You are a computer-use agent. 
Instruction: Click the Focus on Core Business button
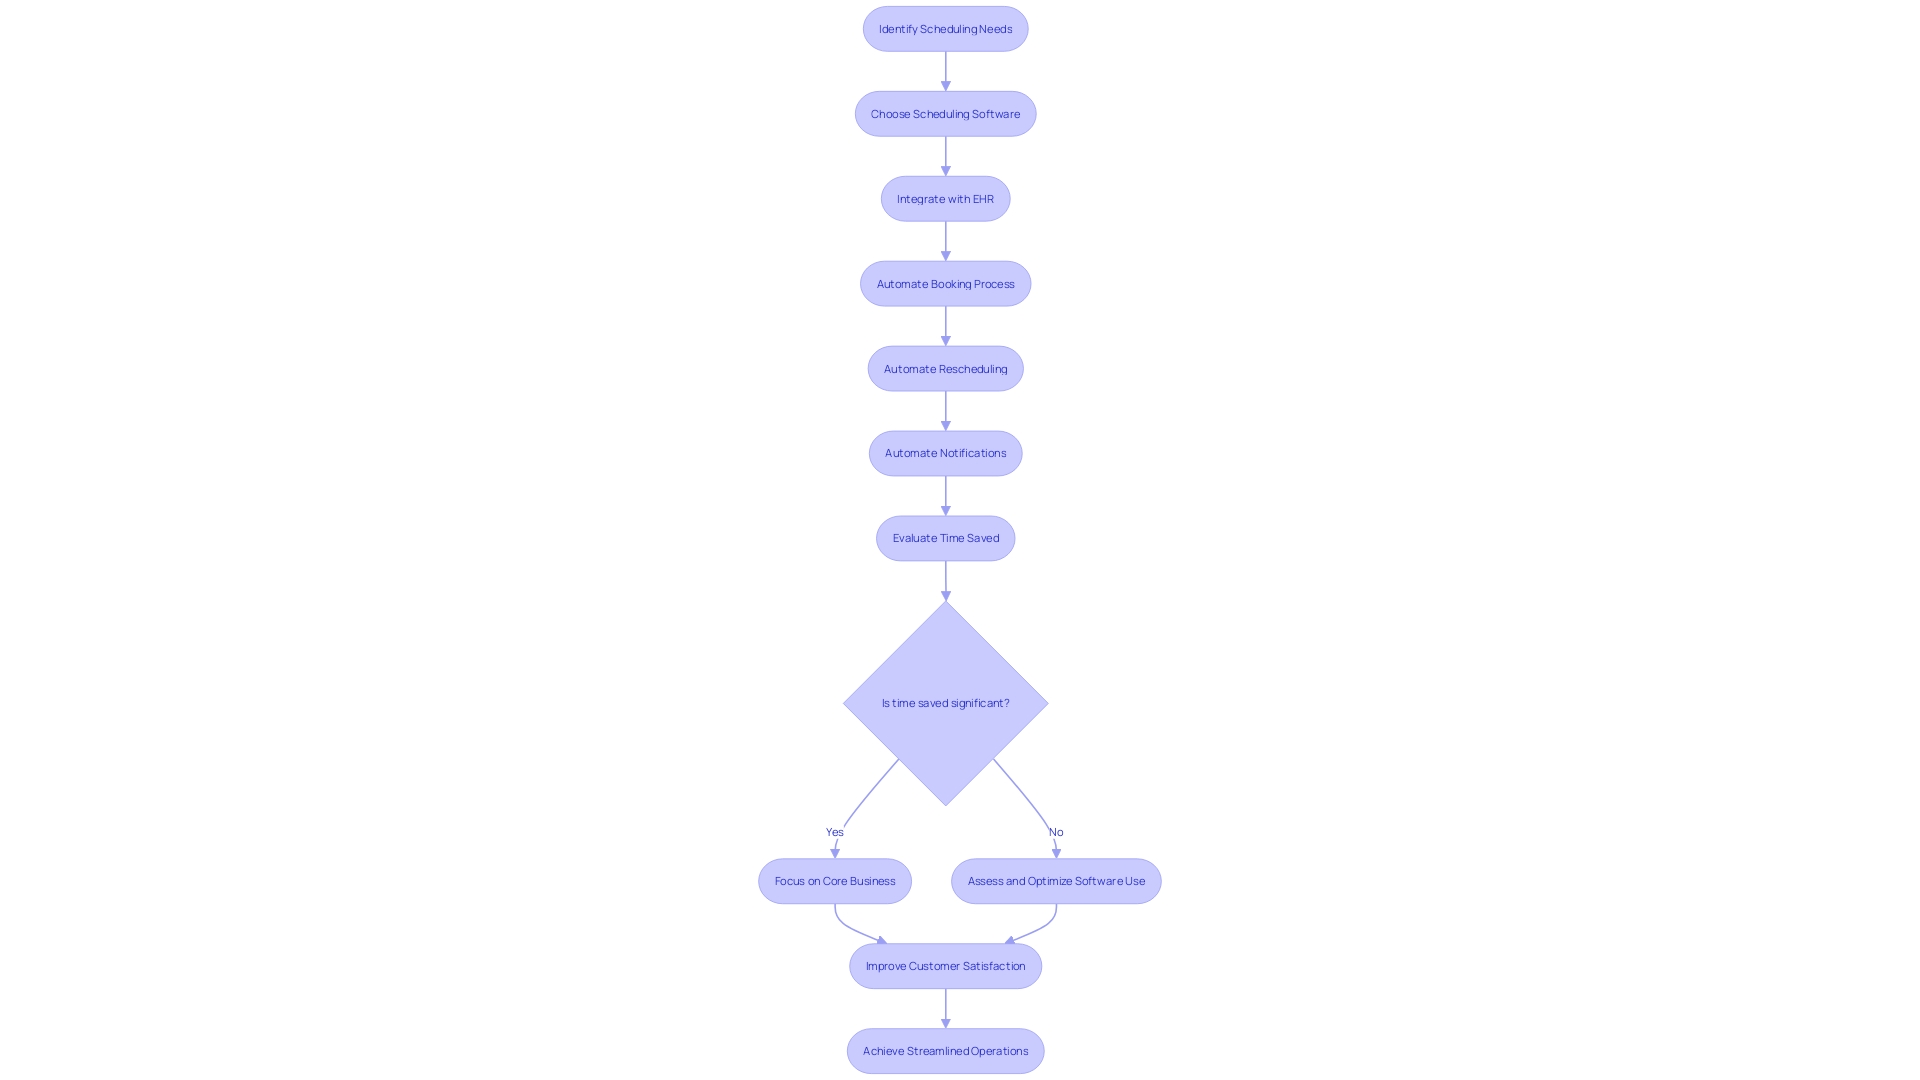click(833, 881)
